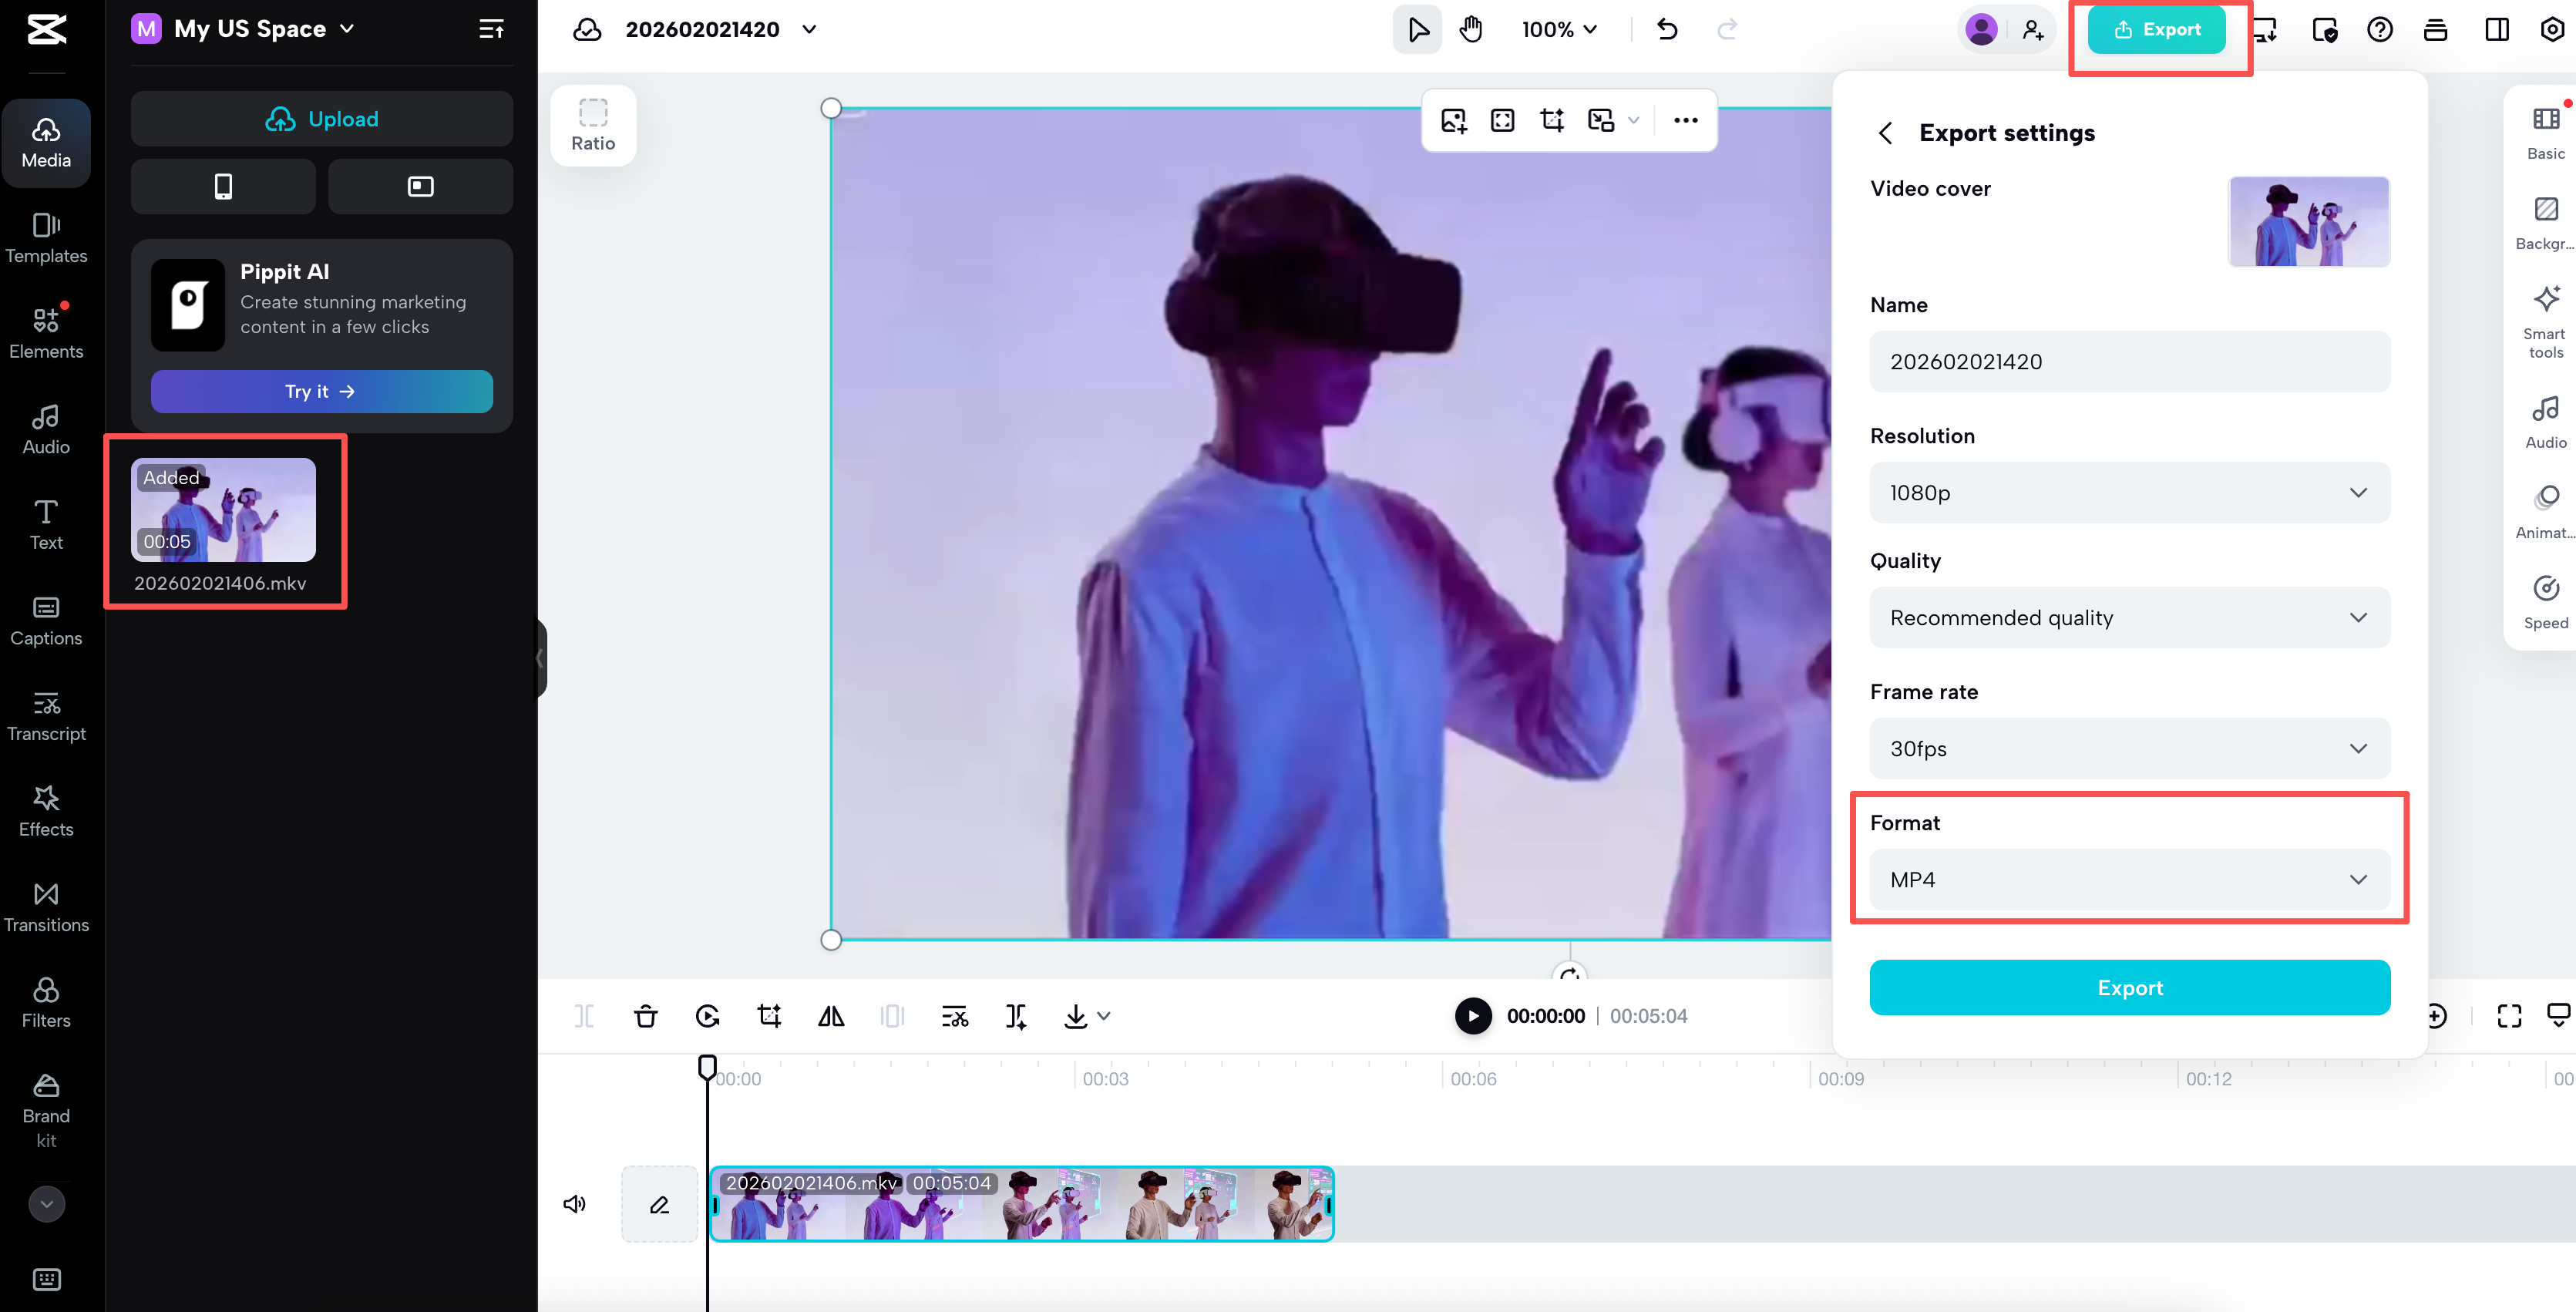Open the Media panel in the sidebar

pos(46,140)
